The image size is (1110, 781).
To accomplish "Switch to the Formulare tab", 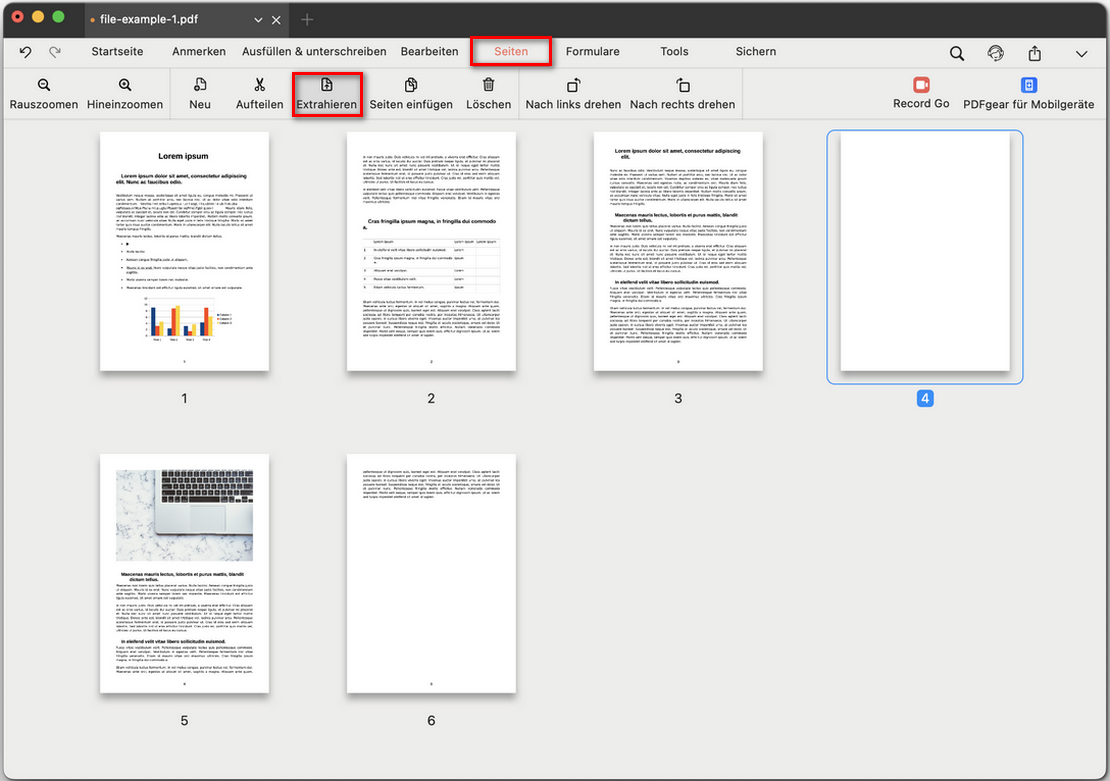I will pos(592,52).
